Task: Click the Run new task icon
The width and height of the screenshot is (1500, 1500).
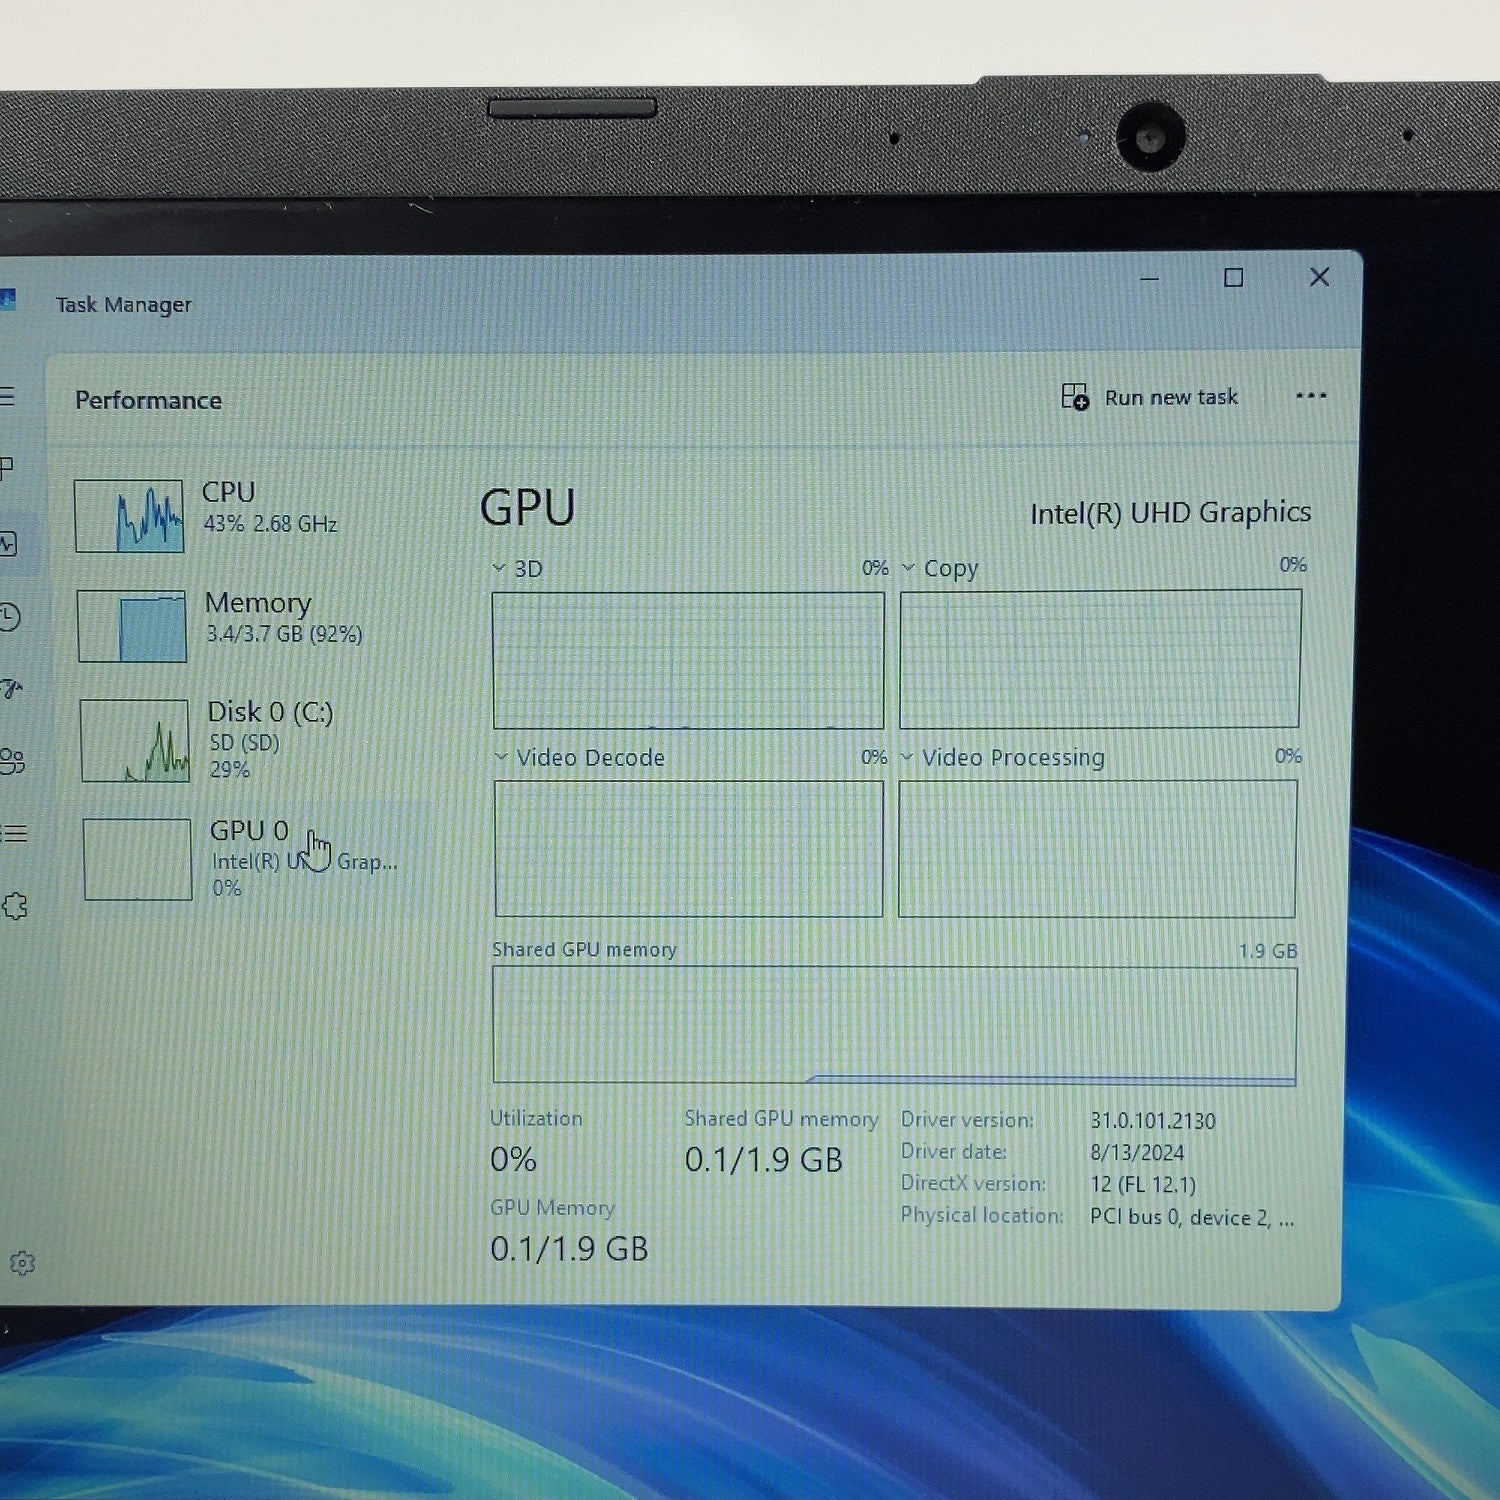Action: (x=1075, y=397)
